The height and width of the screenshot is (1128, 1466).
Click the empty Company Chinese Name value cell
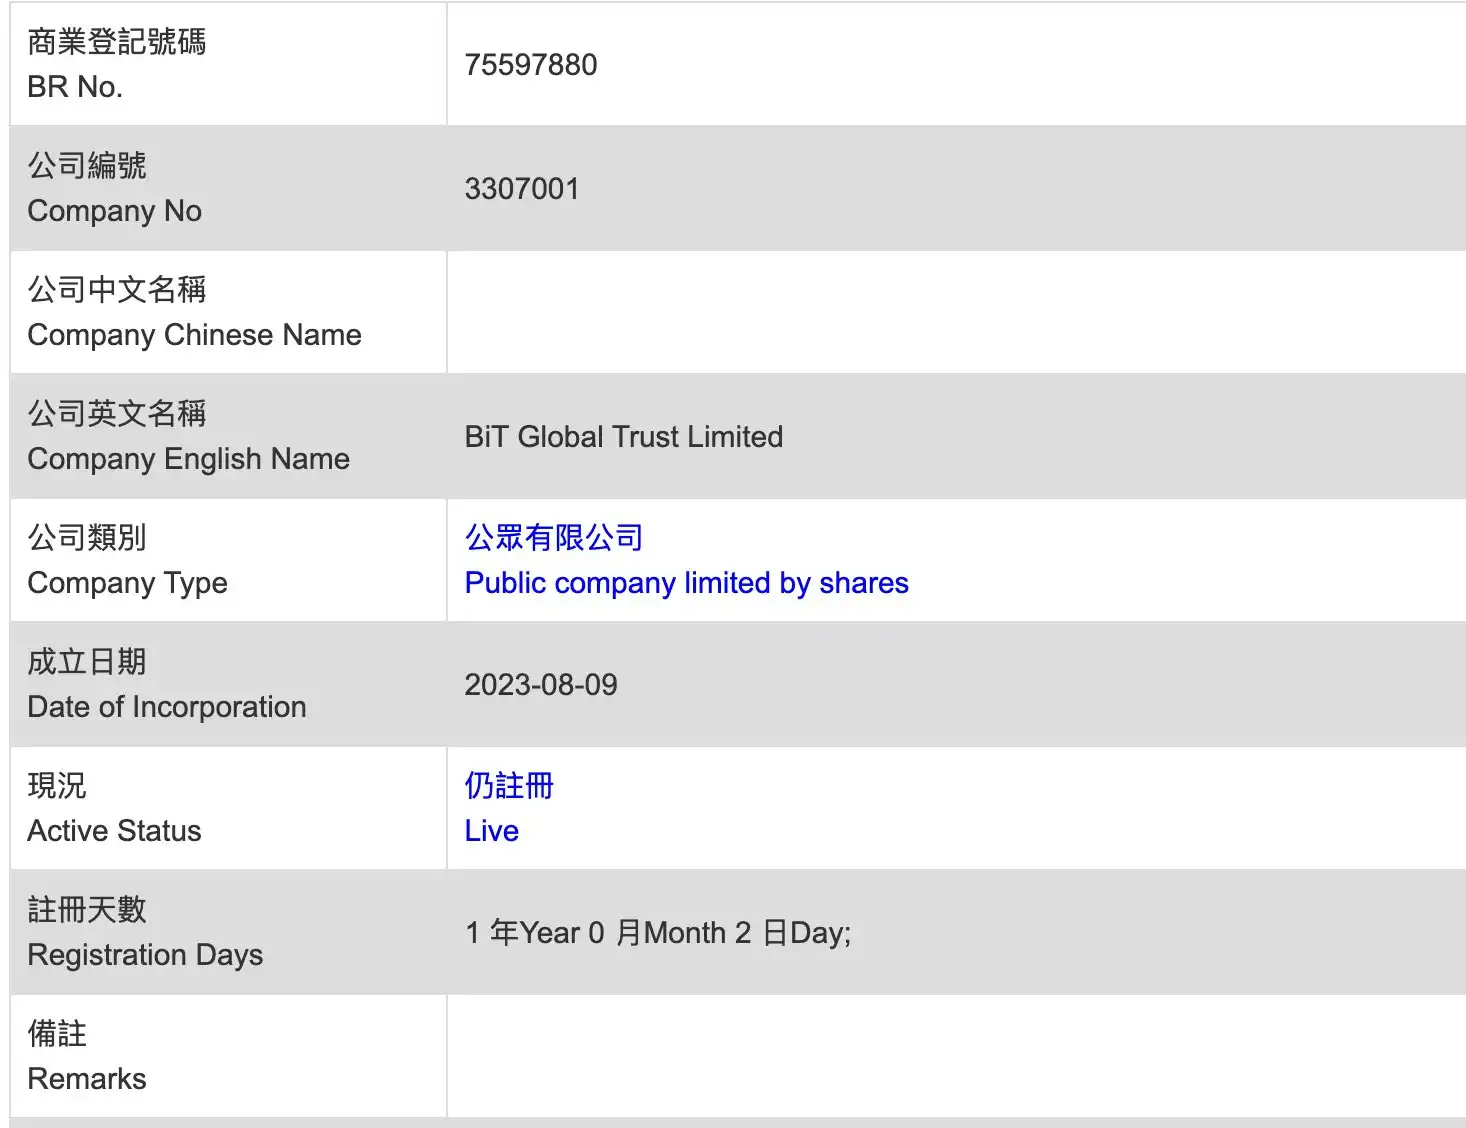pos(955,313)
